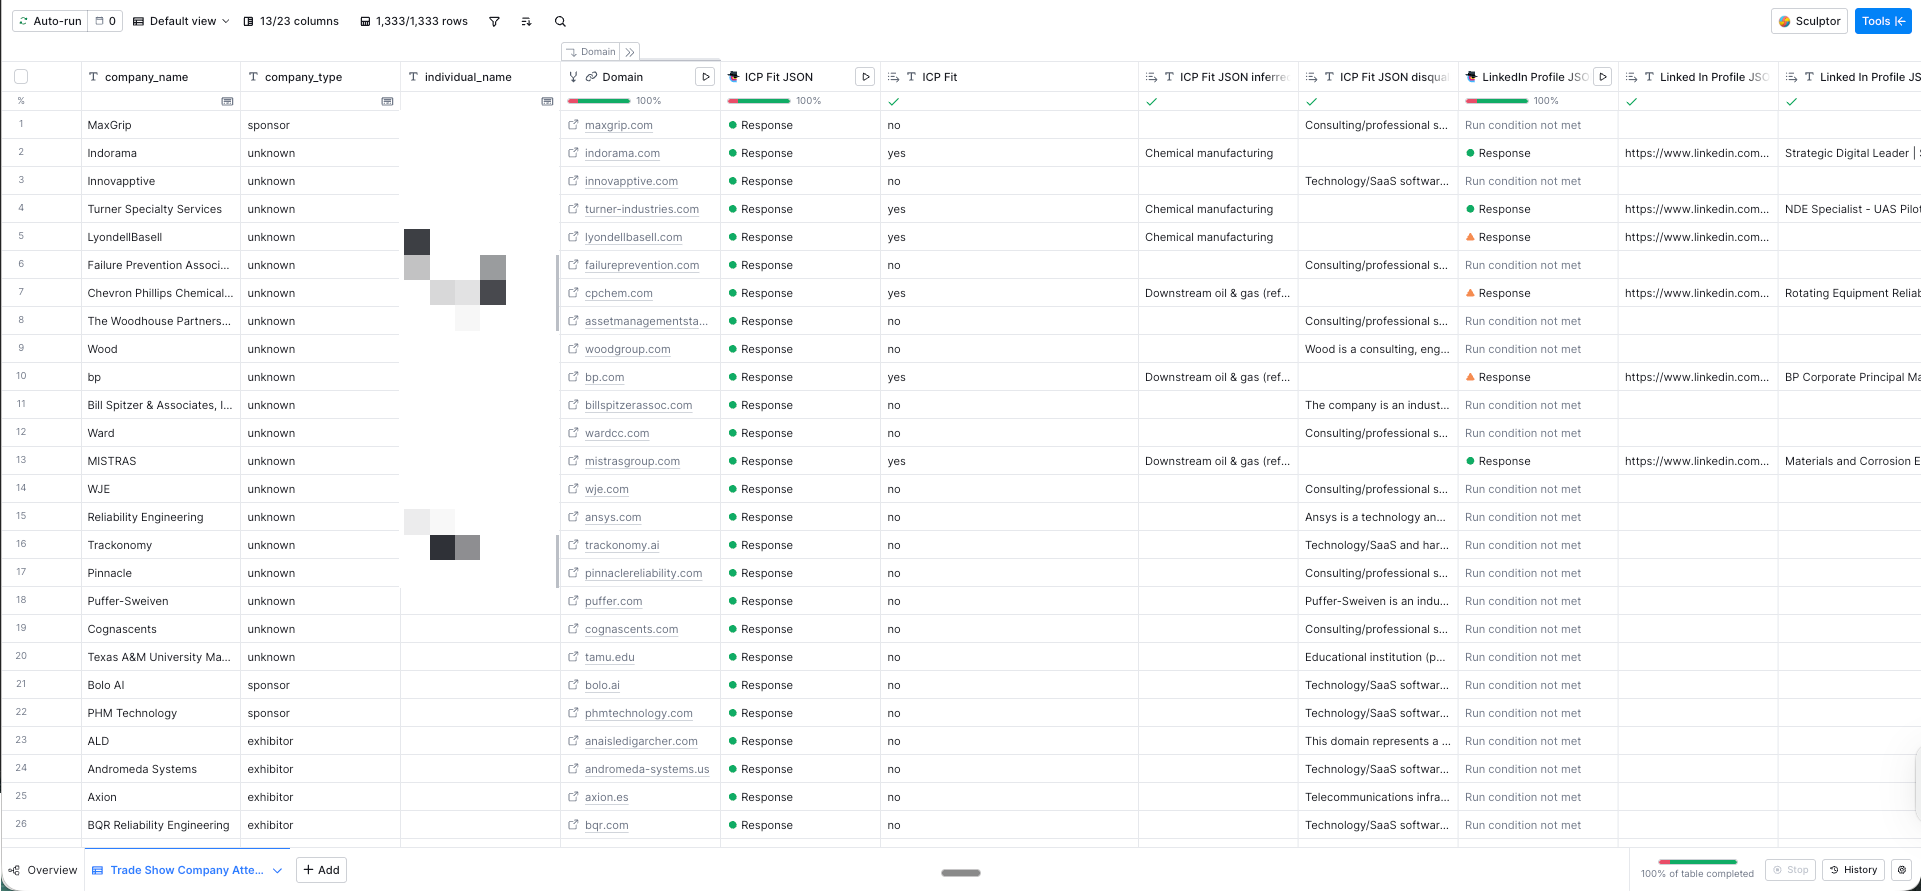This screenshot has height=891, width=1921.
Task: Click the horizontal scrollbar handle
Action: [x=961, y=873]
